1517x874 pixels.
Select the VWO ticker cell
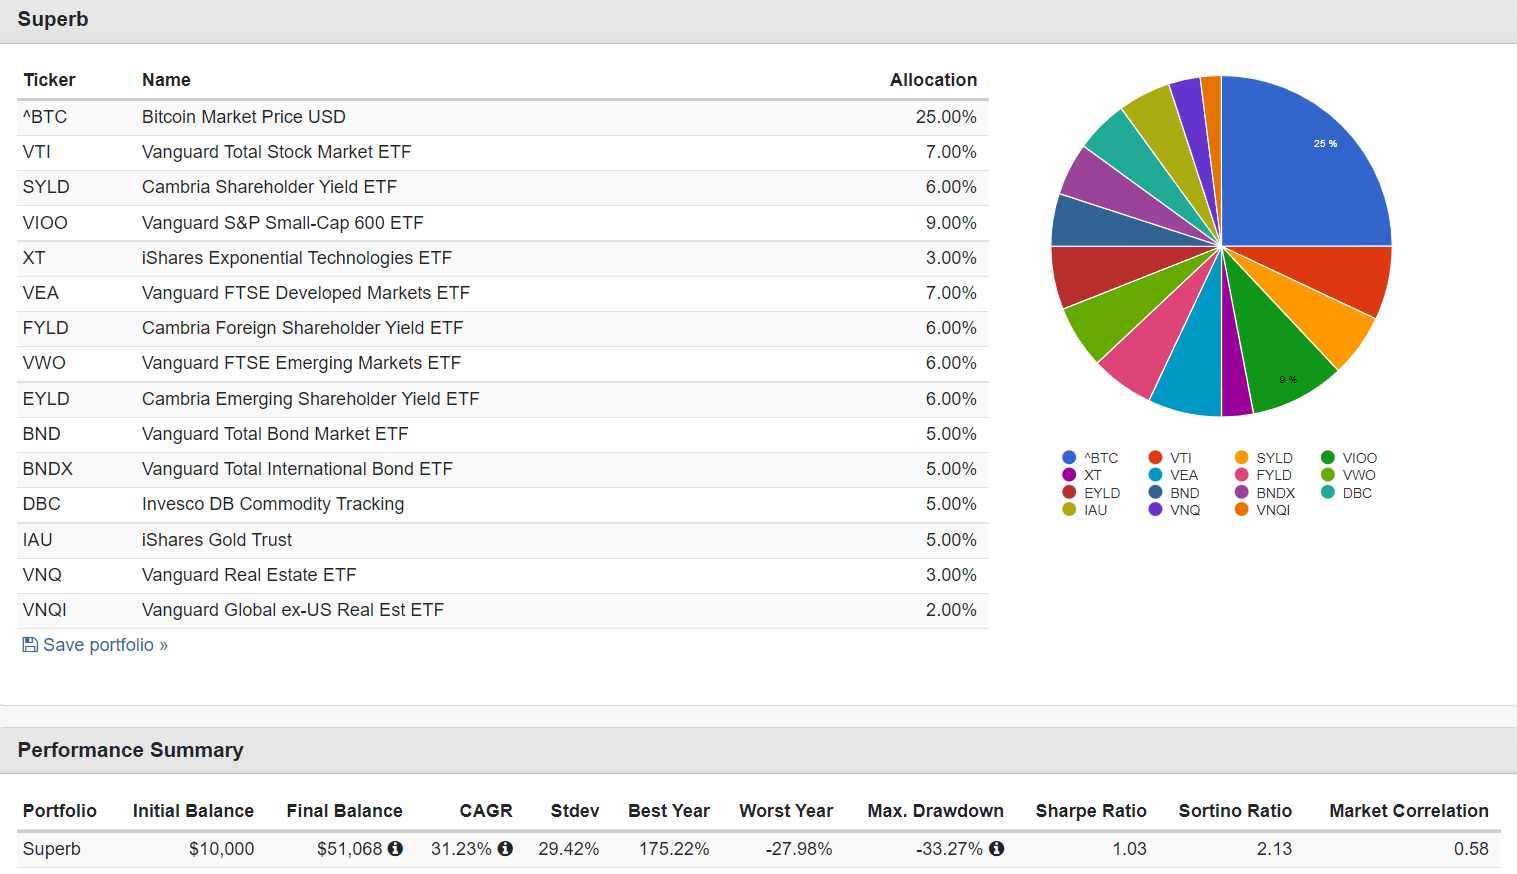pyautogui.click(x=44, y=363)
